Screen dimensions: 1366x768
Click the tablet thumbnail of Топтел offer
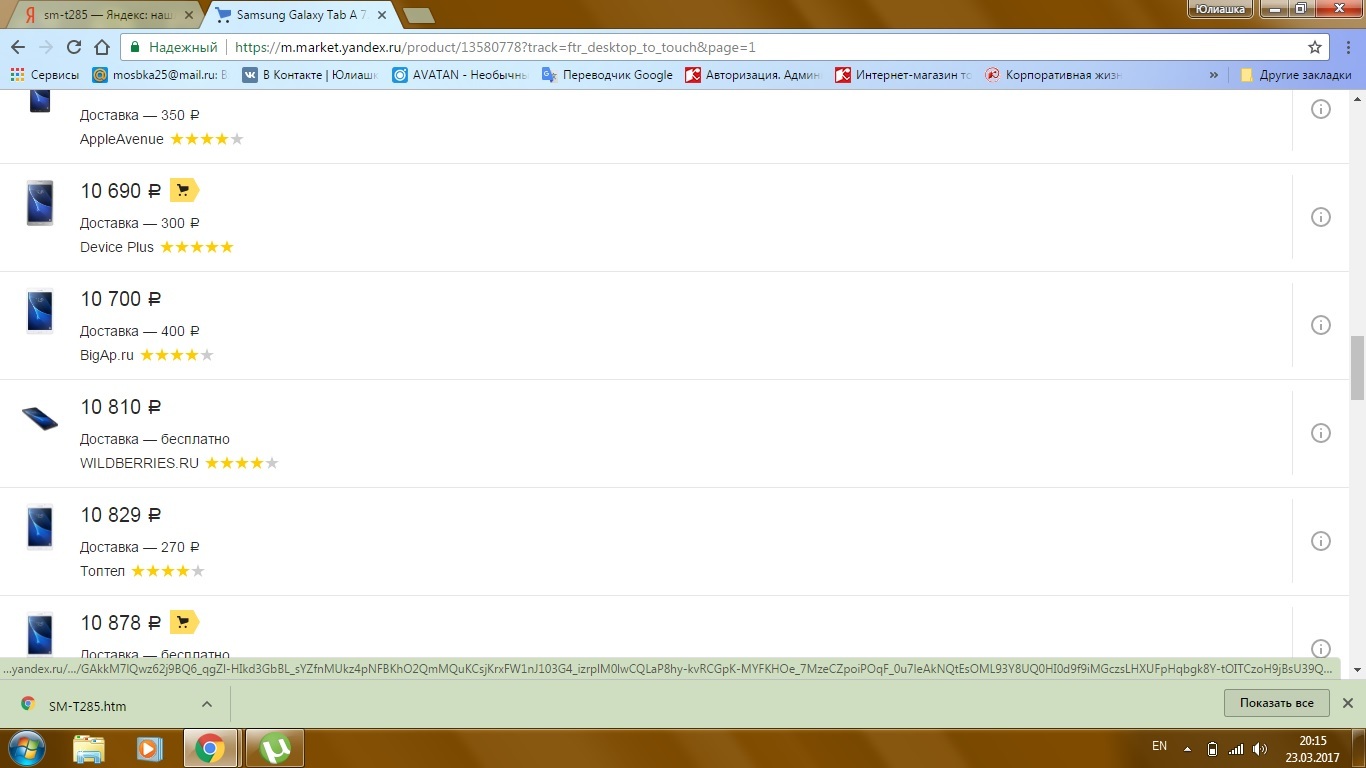tap(40, 527)
